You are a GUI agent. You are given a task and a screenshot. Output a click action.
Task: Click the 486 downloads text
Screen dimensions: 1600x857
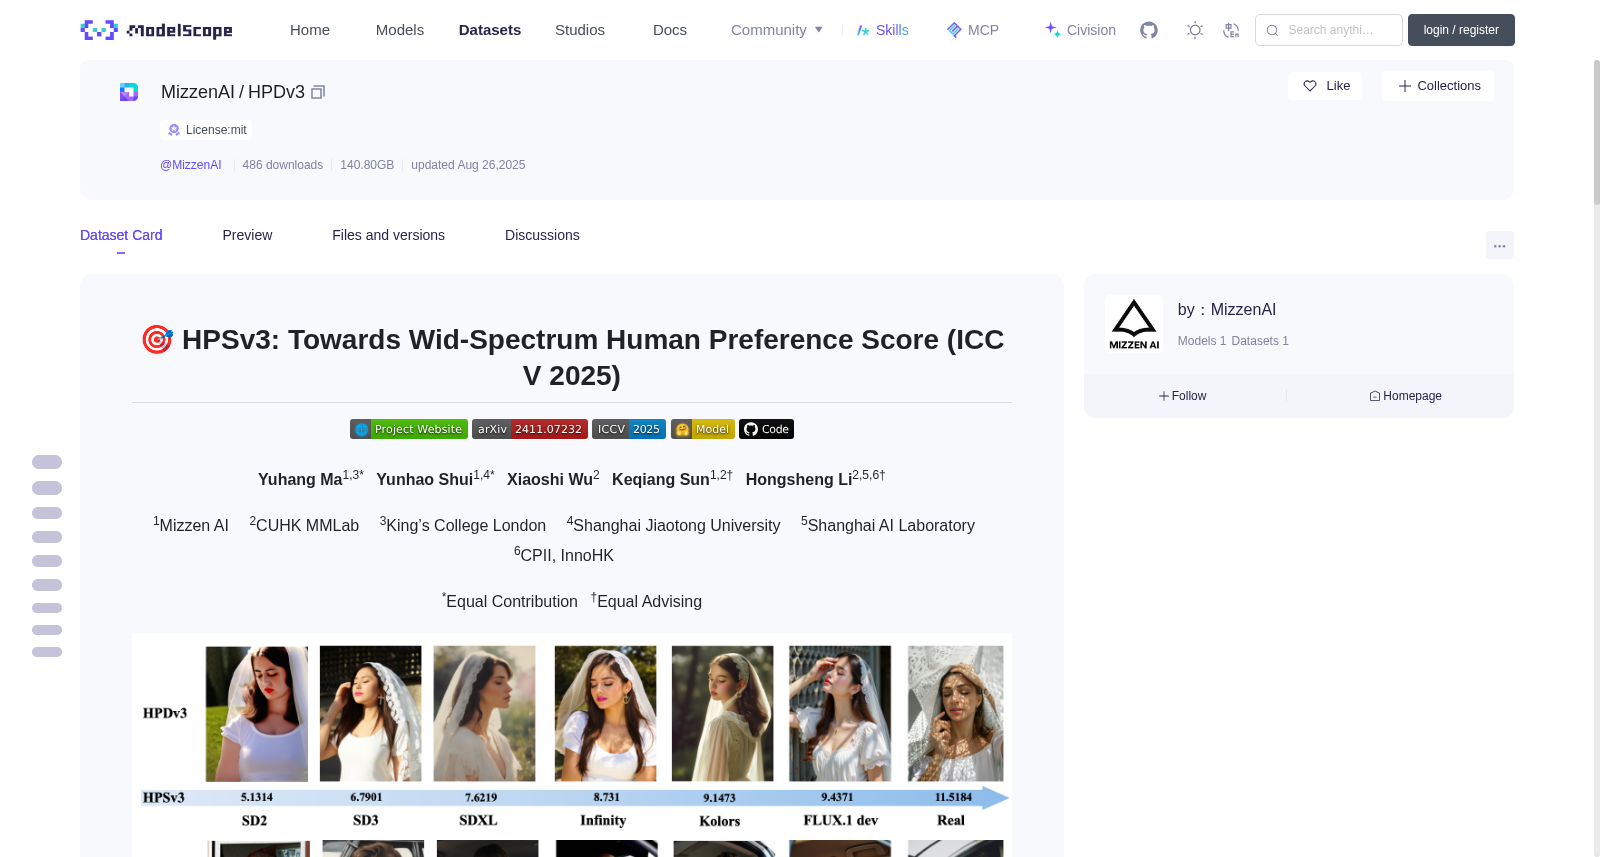[x=283, y=165]
